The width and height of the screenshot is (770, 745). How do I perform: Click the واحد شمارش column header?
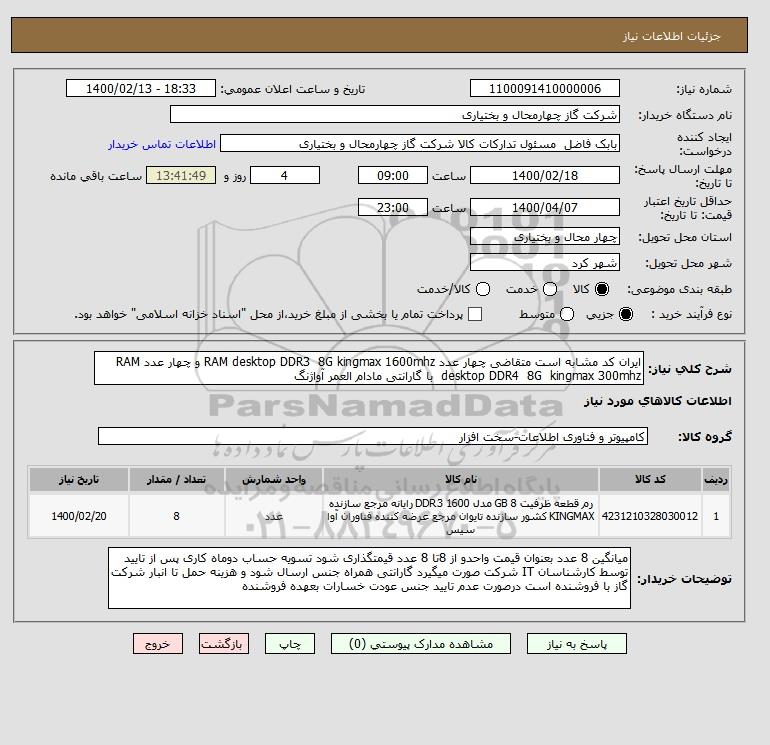pos(274,479)
